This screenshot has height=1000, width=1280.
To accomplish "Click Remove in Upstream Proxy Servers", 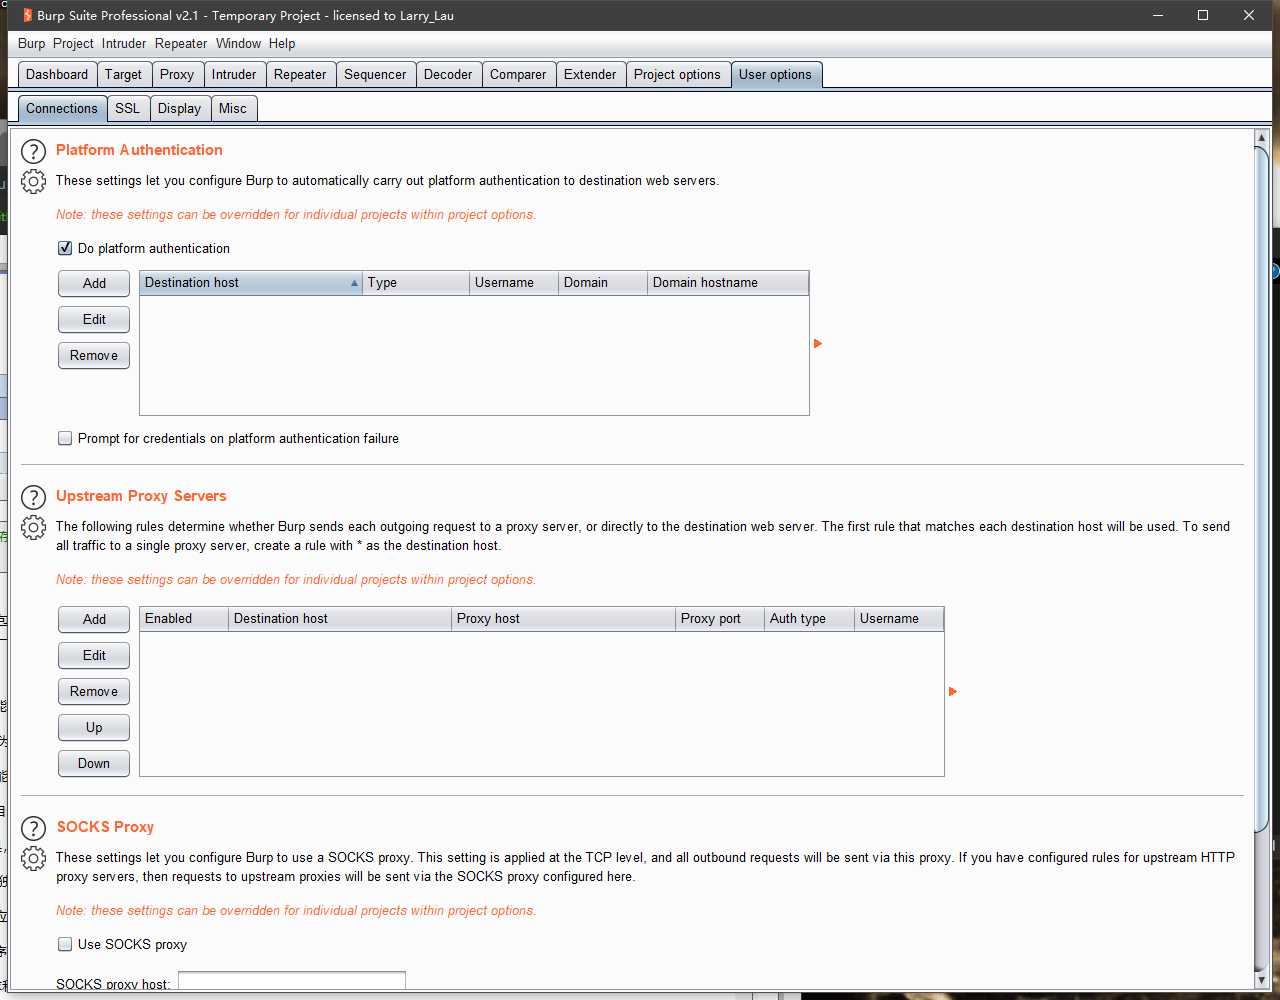I will click(94, 691).
